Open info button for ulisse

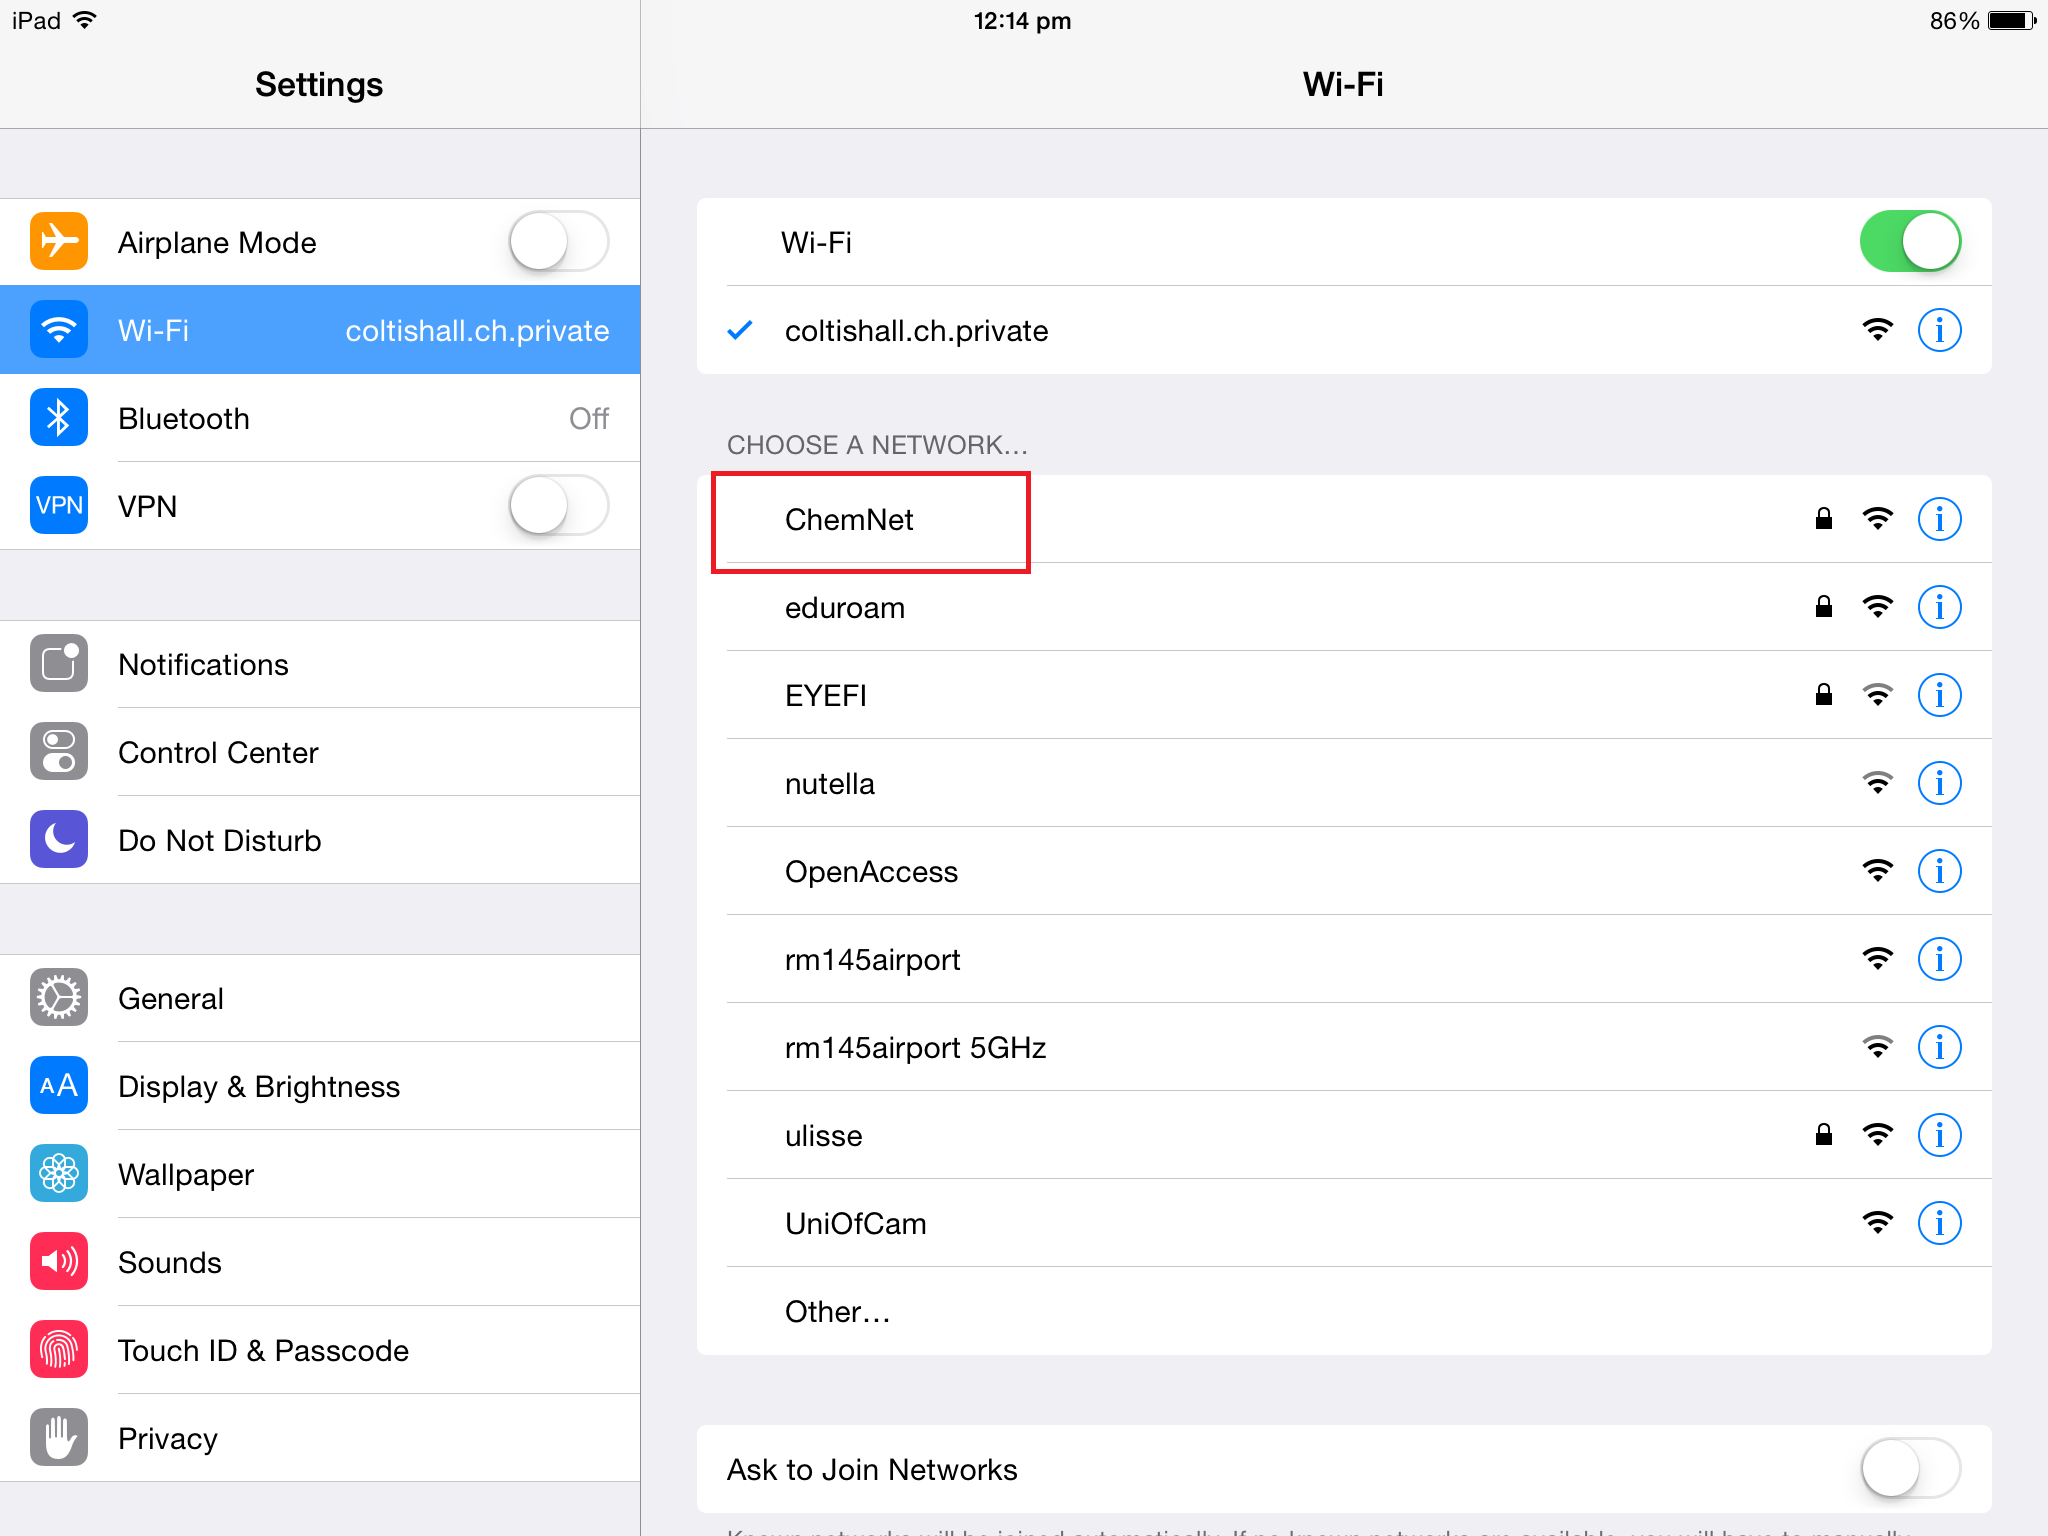[x=1939, y=1135]
